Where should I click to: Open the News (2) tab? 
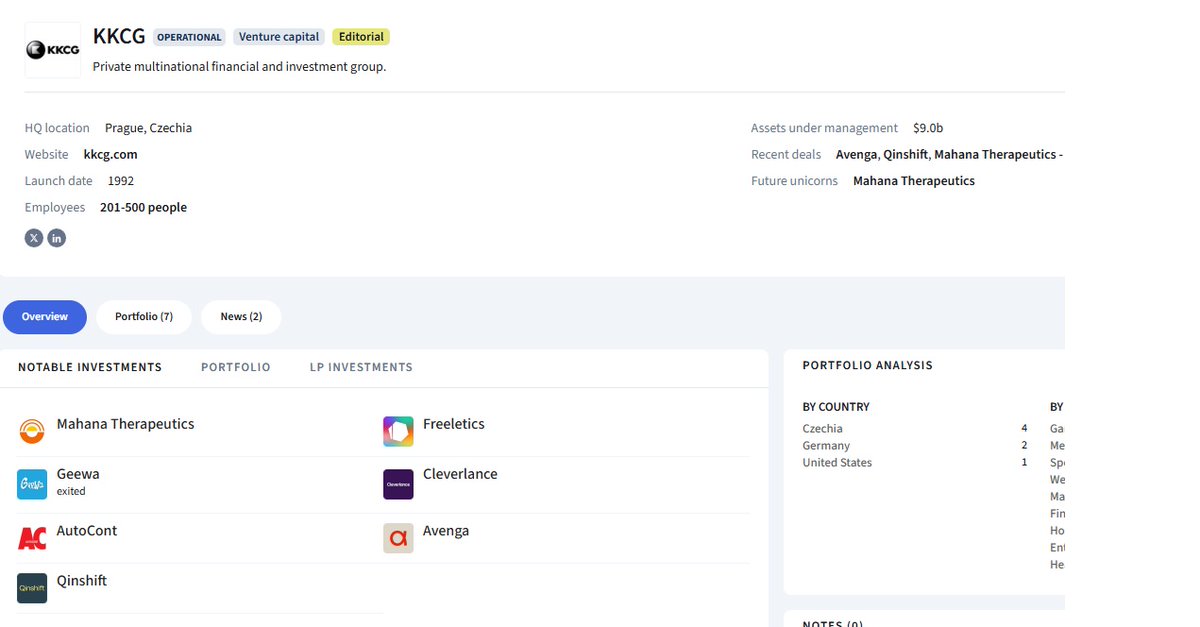click(241, 317)
